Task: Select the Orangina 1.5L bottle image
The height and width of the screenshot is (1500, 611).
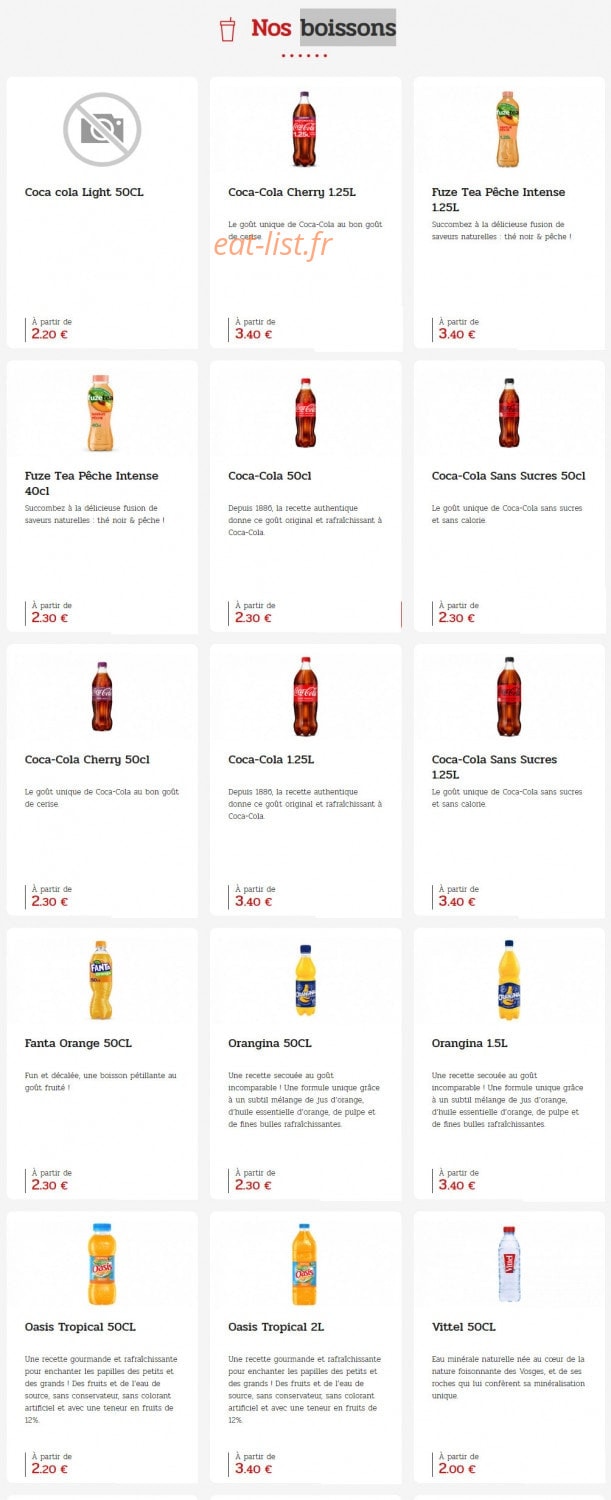Action: point(509,980)
